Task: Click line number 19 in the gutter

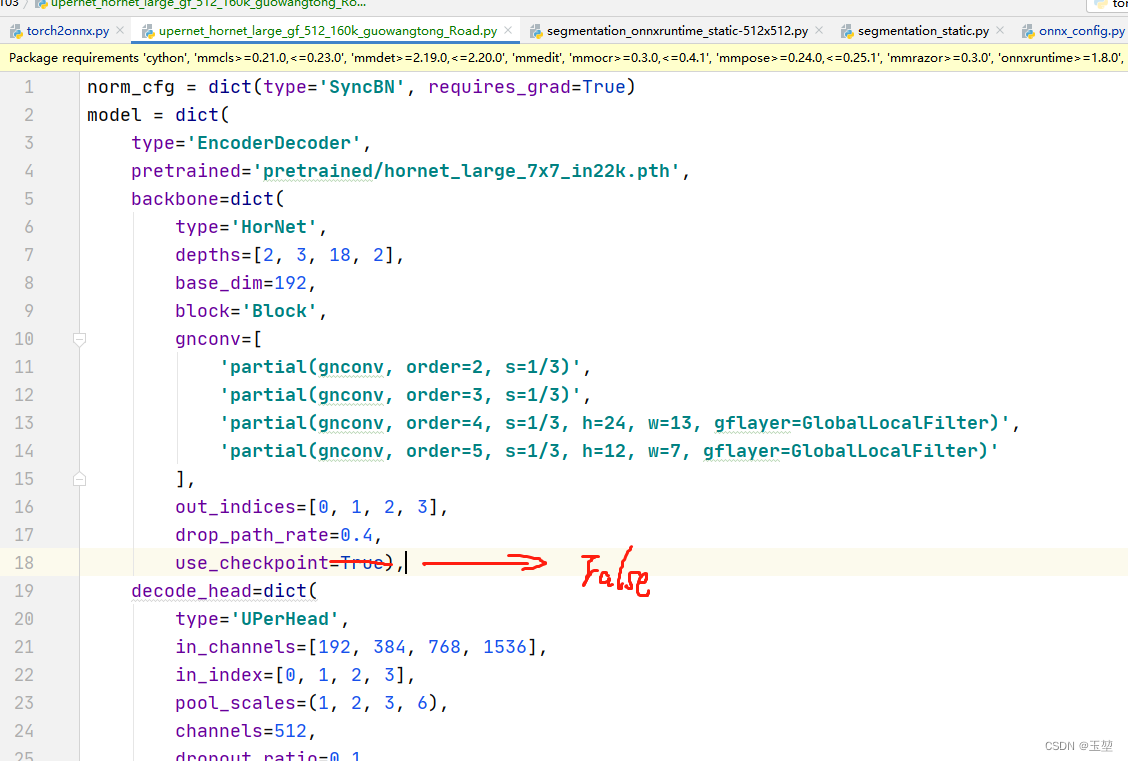Action: point(24,591)
